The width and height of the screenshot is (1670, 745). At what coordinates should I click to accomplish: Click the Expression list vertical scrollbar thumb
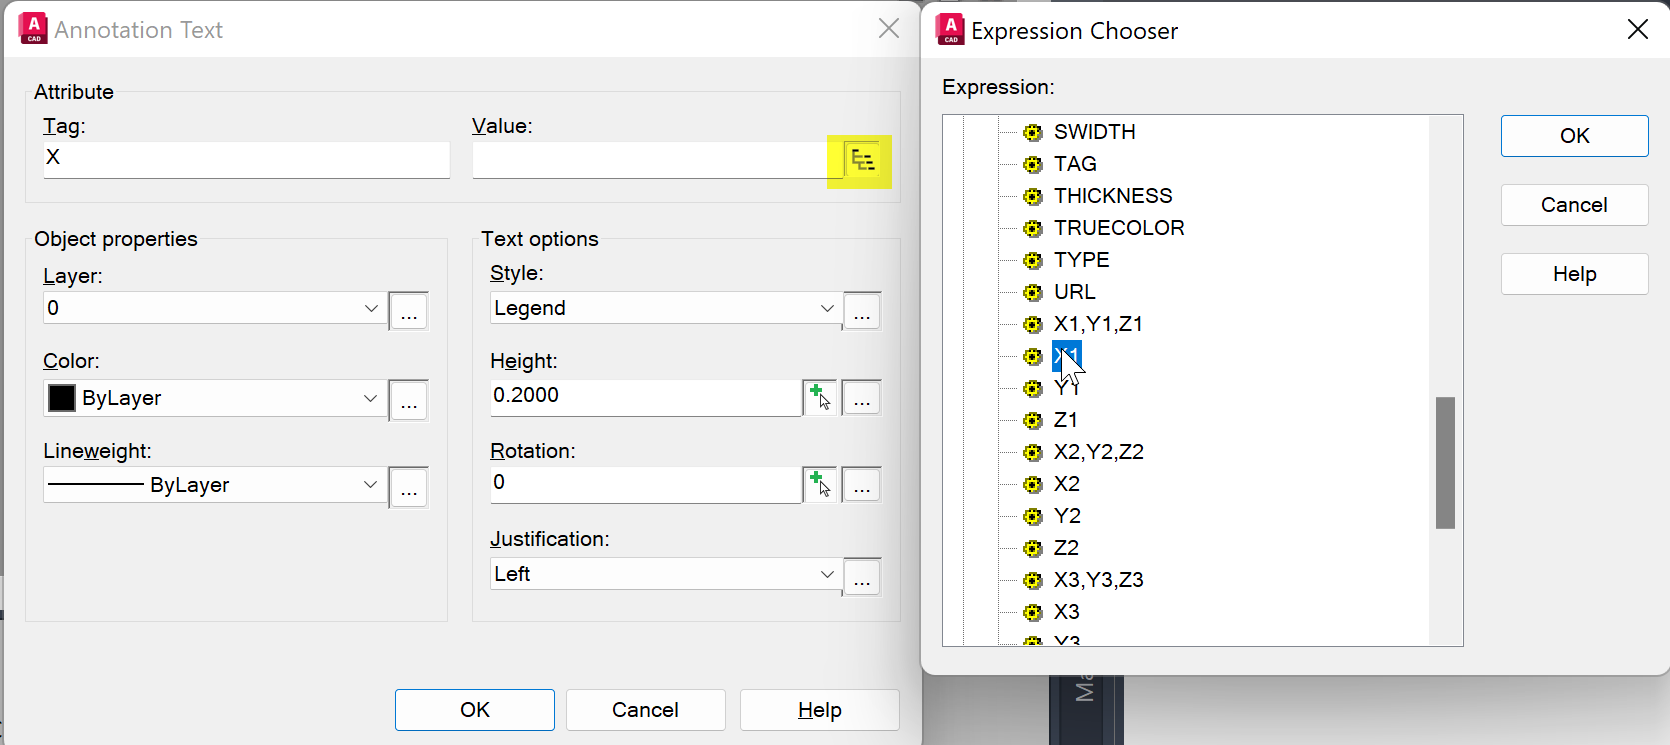tap(1445, 462)
